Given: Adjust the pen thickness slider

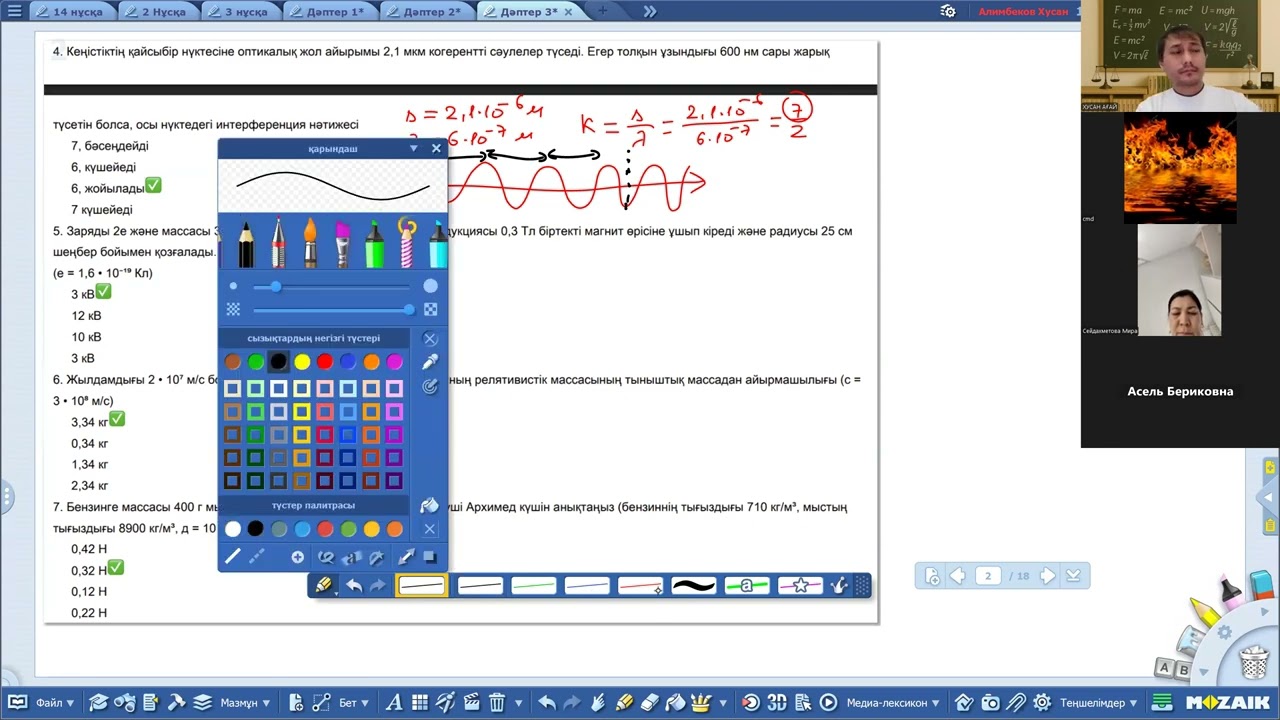Looking at the screenshot, I should click(332, 287).
